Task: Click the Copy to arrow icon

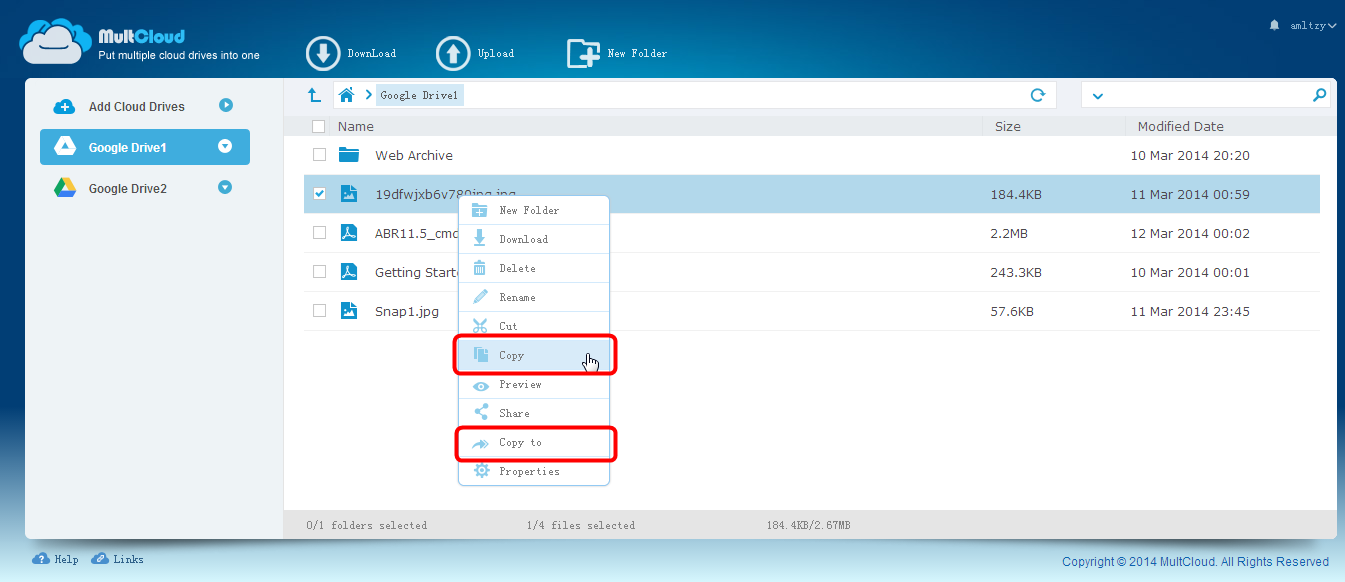Action: [480, 443]
